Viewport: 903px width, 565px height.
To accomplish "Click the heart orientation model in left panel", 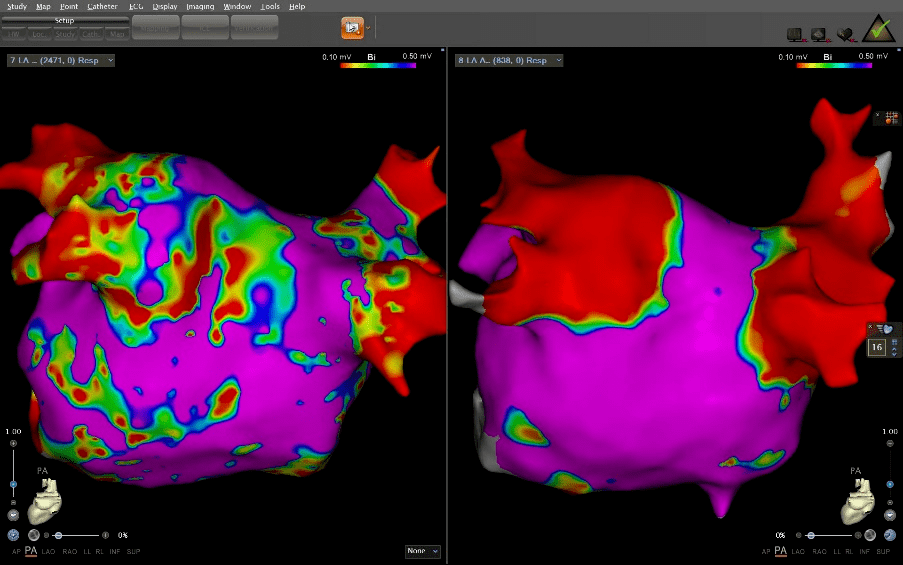I will (46, 501).
